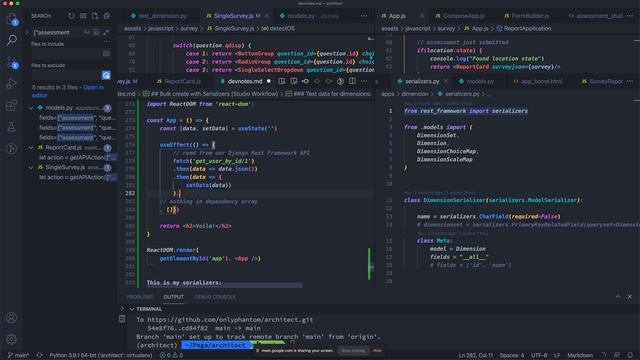This screenshot has height=360, width=640.
Task: Toggle search only in open editors
Action: tap(106, 53)
